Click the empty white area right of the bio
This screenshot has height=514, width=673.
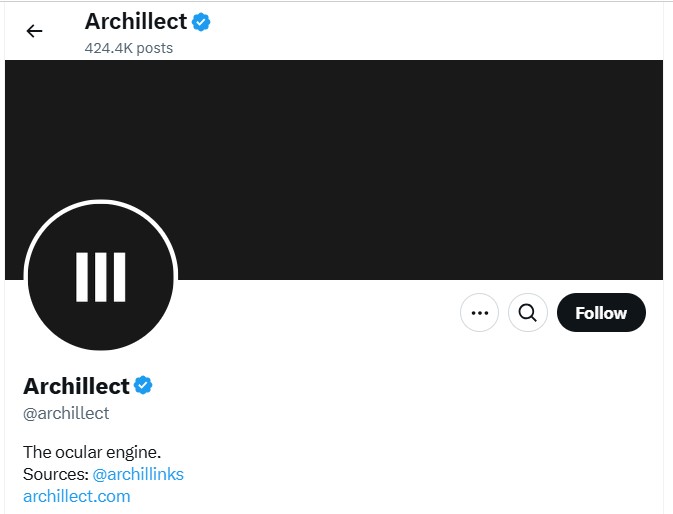click(450, 460)
